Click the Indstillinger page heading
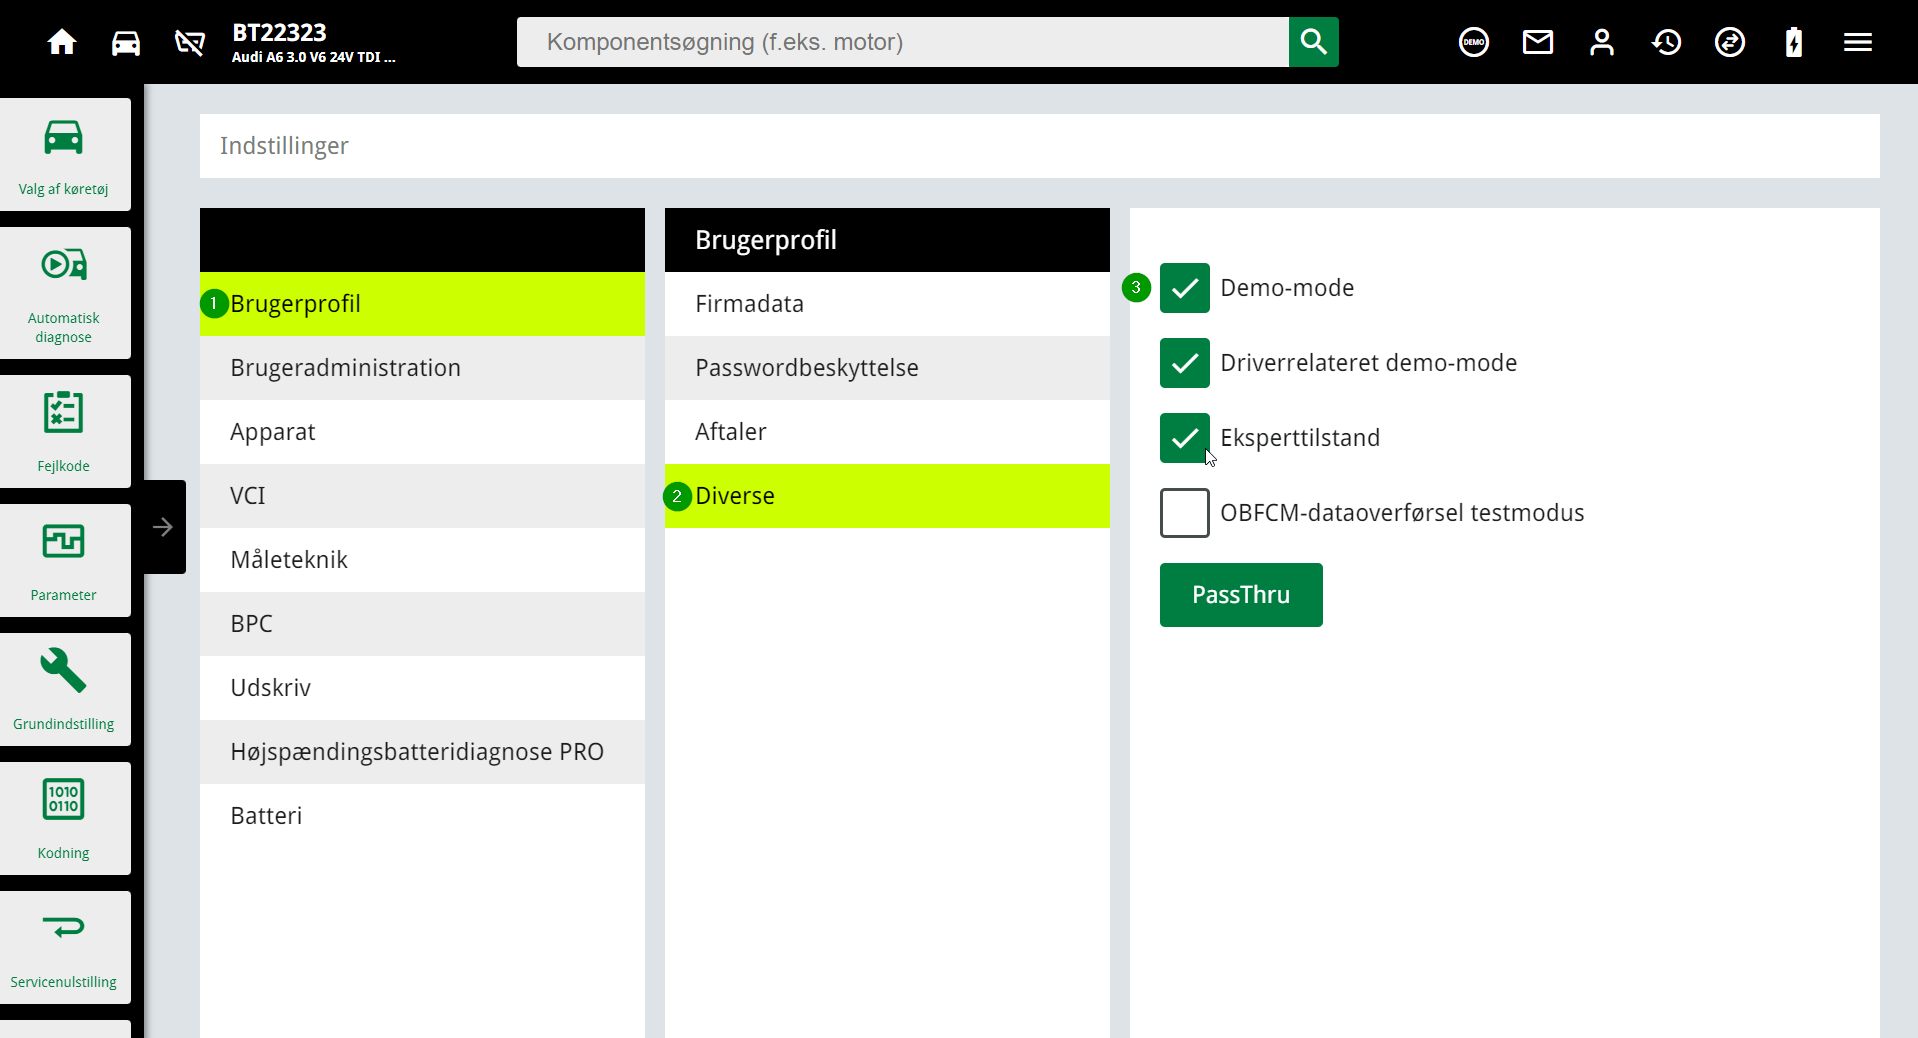1918x1038 pixels. tap(284, 146)
